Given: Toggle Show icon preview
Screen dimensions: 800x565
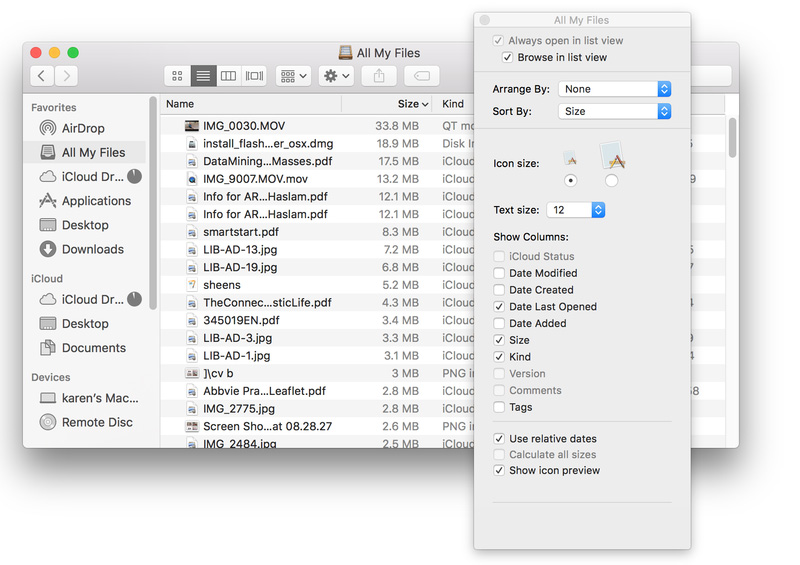Looking at the screenshot, I should [499, 471].
